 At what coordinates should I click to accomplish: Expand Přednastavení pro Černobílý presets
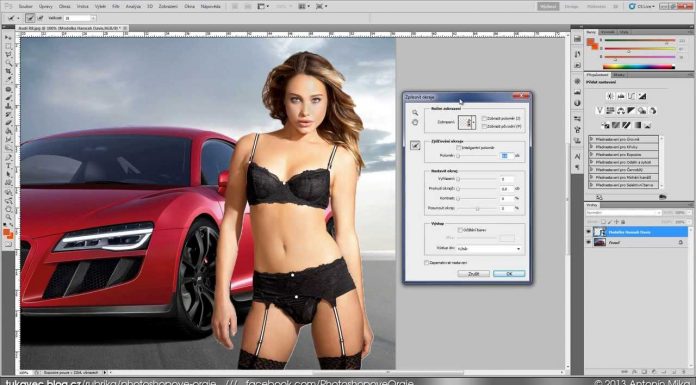592,169
